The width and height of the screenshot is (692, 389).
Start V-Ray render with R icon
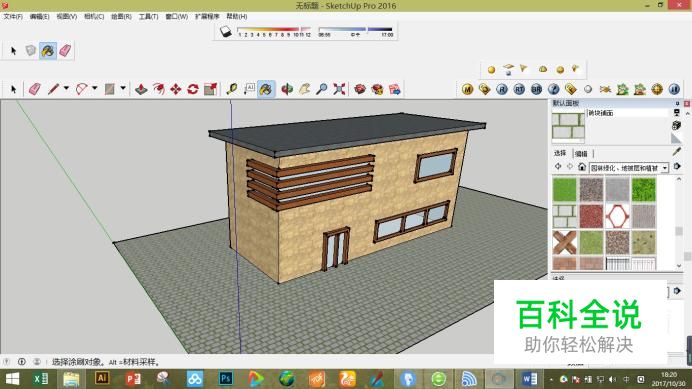502,89
